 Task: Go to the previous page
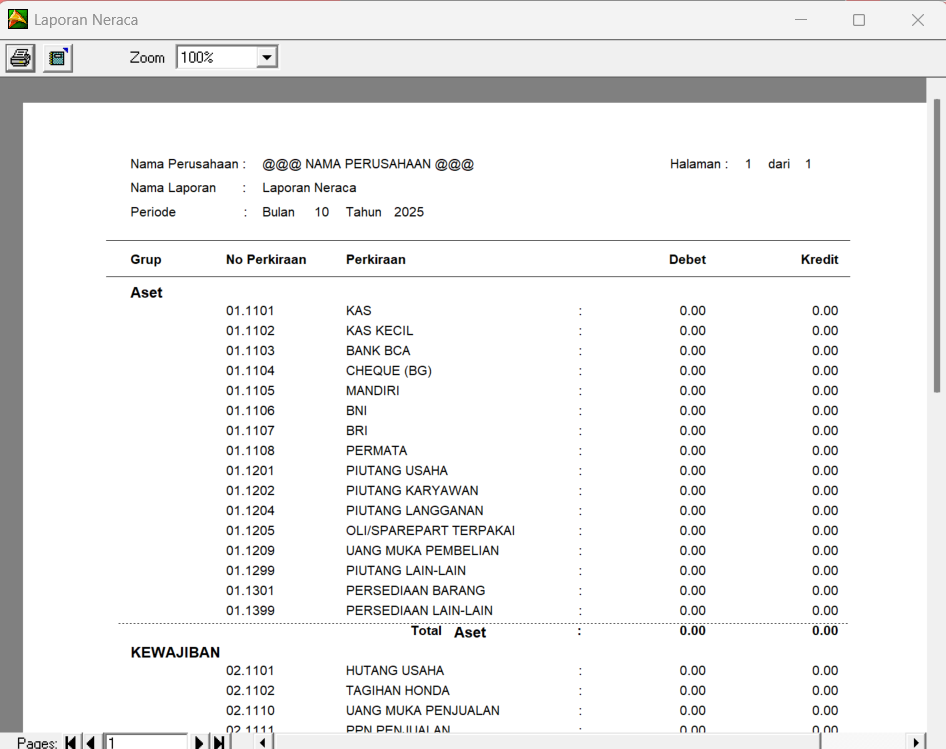point(90,742)
